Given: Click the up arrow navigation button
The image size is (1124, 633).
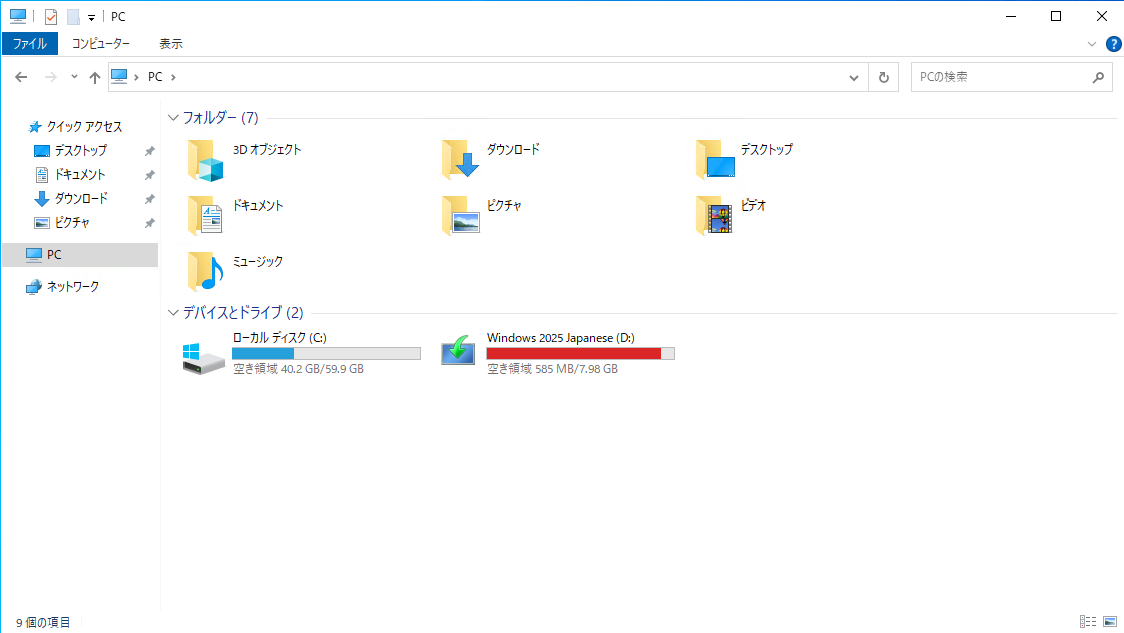Looking at the screenshot, I should [x=95, y=77].
